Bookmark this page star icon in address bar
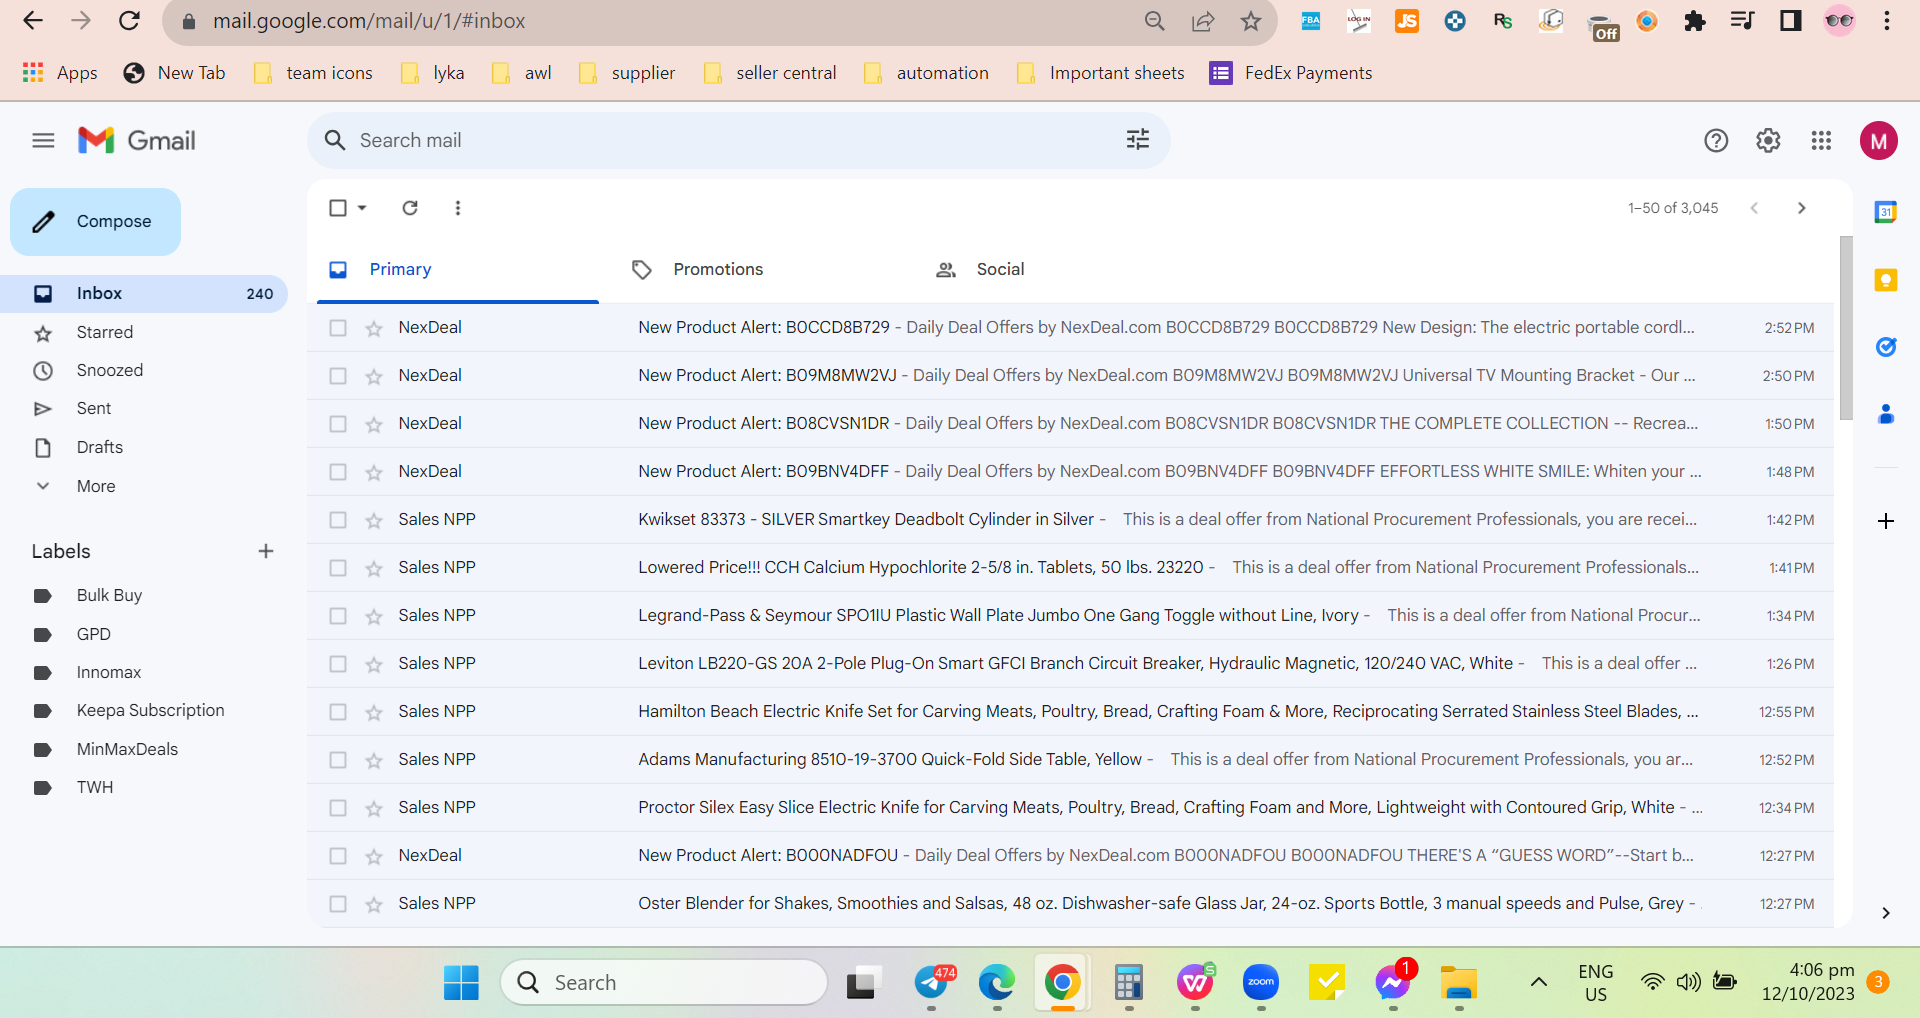The width and height of the screenshot is (1920, 1018). click(x=1251, y=21)
